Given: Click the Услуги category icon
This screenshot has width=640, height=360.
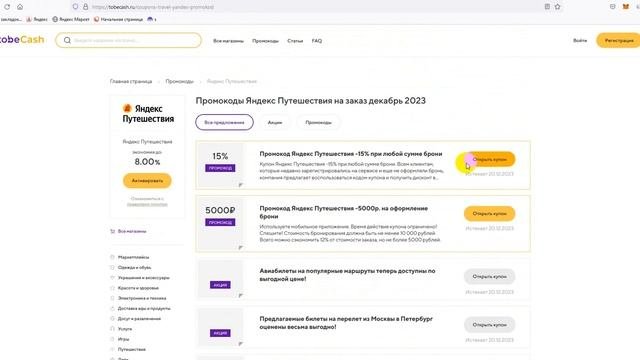Looking at the screenshot, I should point(112,329).
